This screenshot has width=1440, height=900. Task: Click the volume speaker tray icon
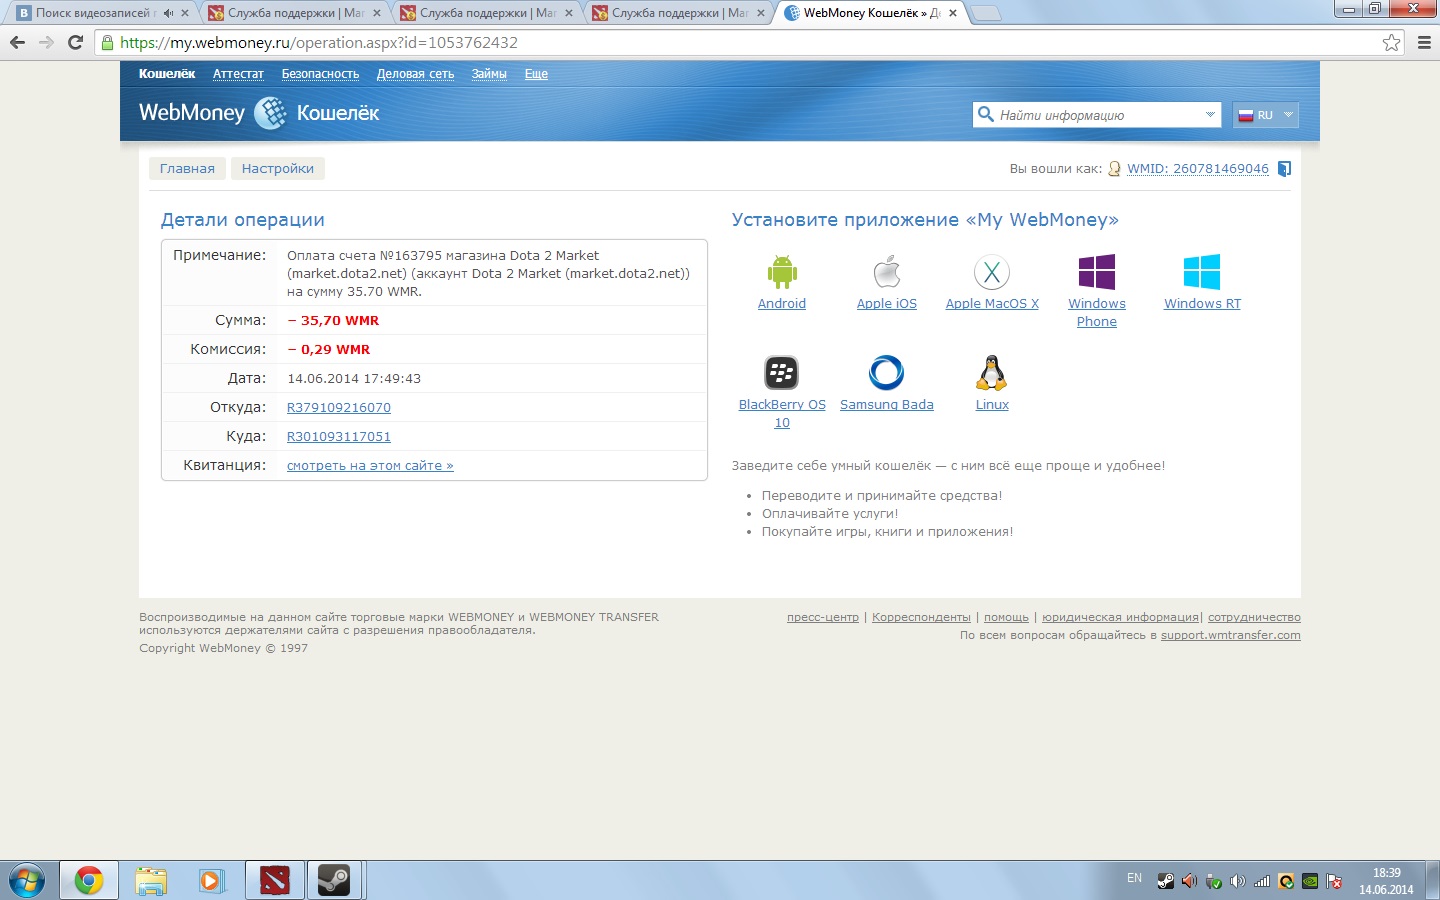click(1238, 881)
